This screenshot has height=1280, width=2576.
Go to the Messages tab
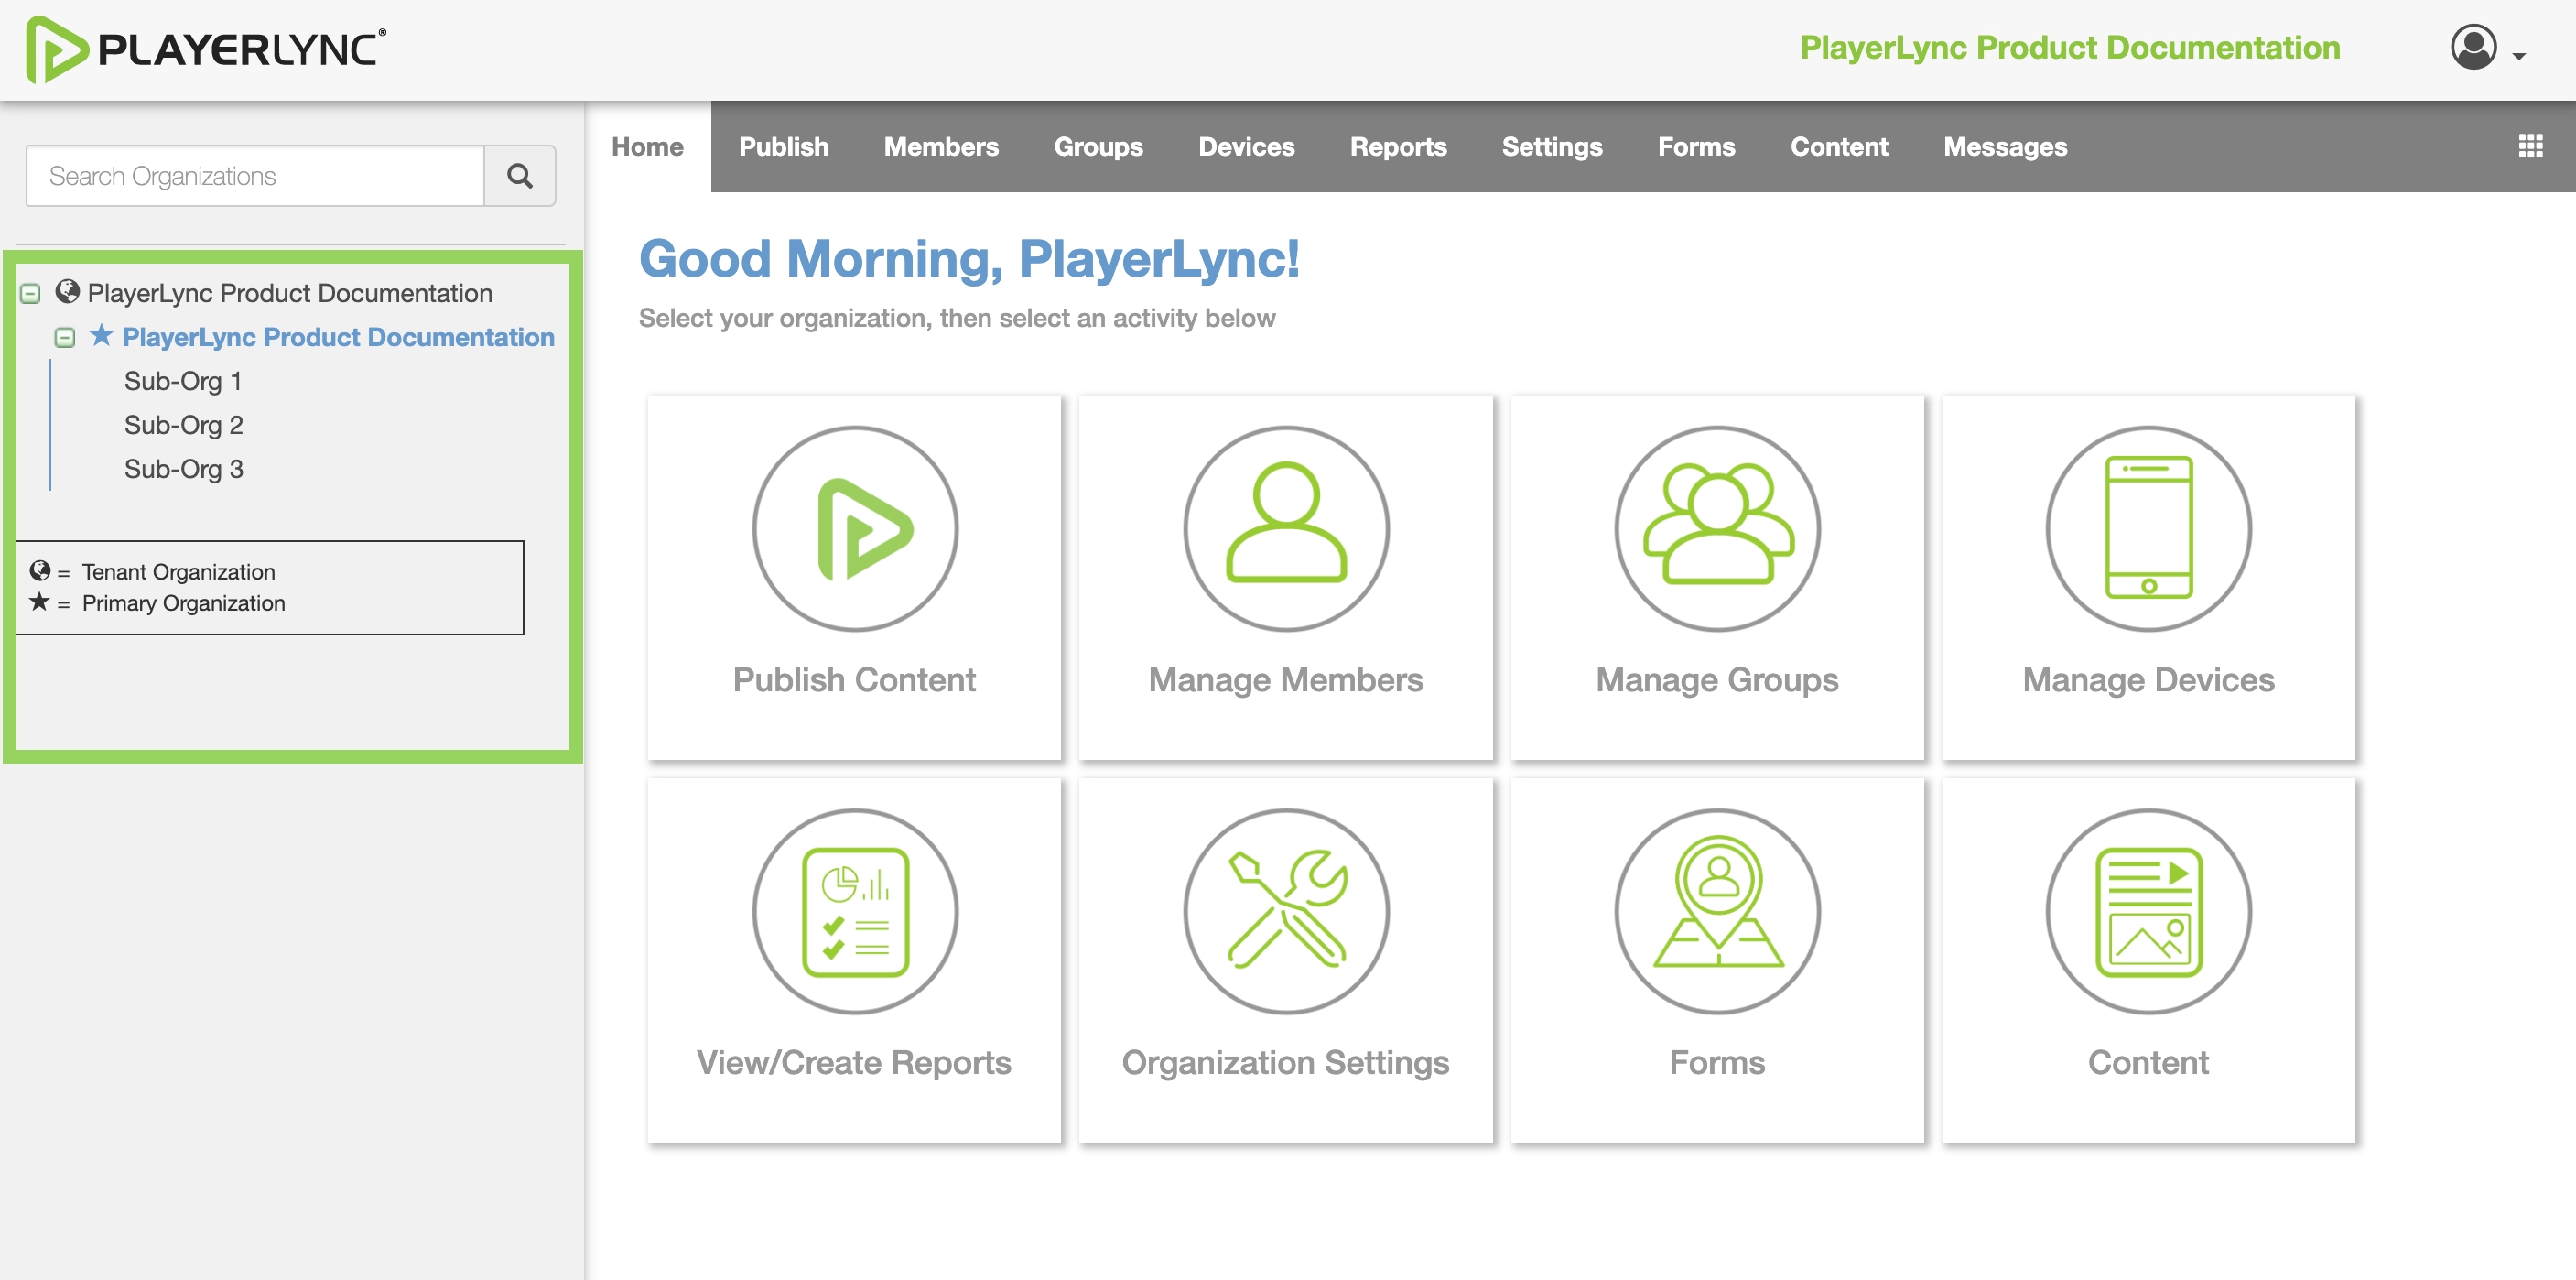pyautogui.click(x=2004, y=147)
